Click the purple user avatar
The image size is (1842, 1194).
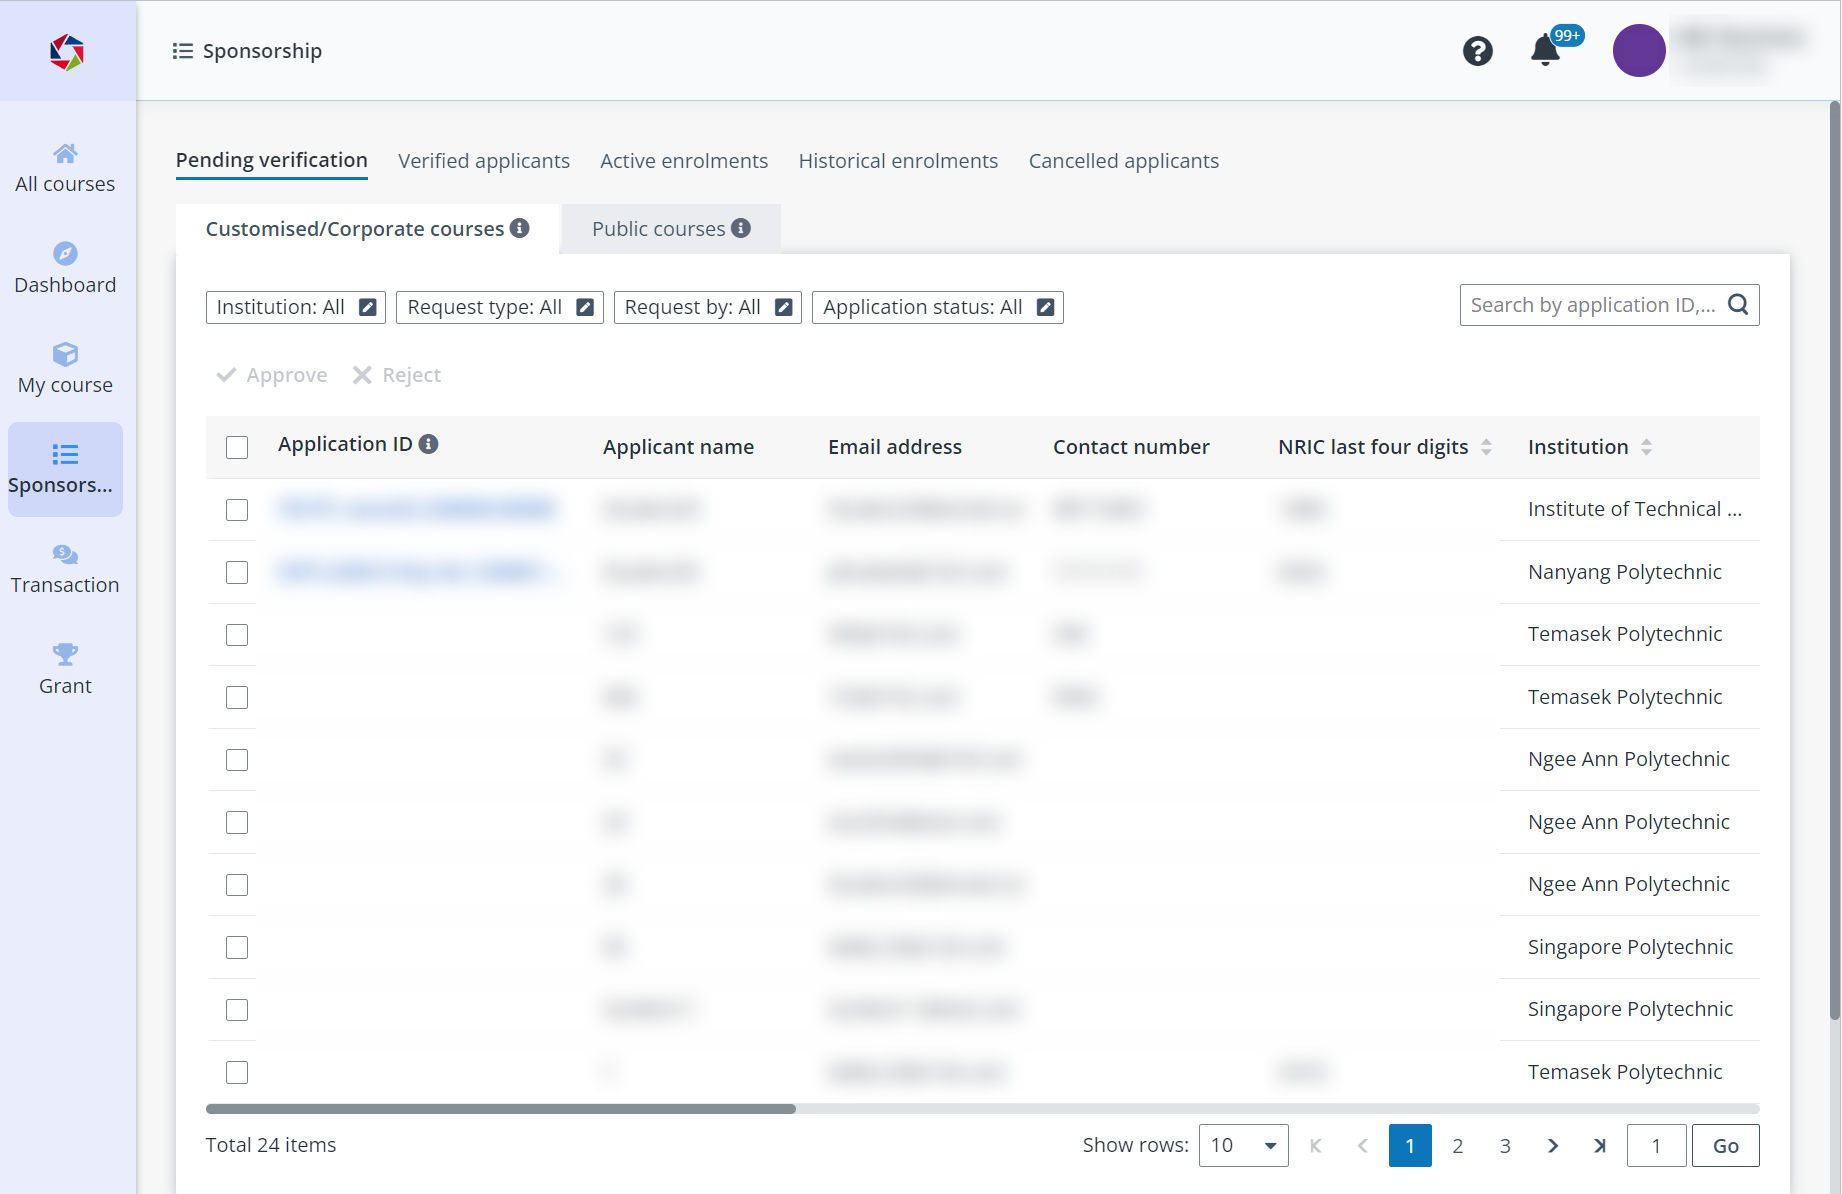[x=1639, y=51]
